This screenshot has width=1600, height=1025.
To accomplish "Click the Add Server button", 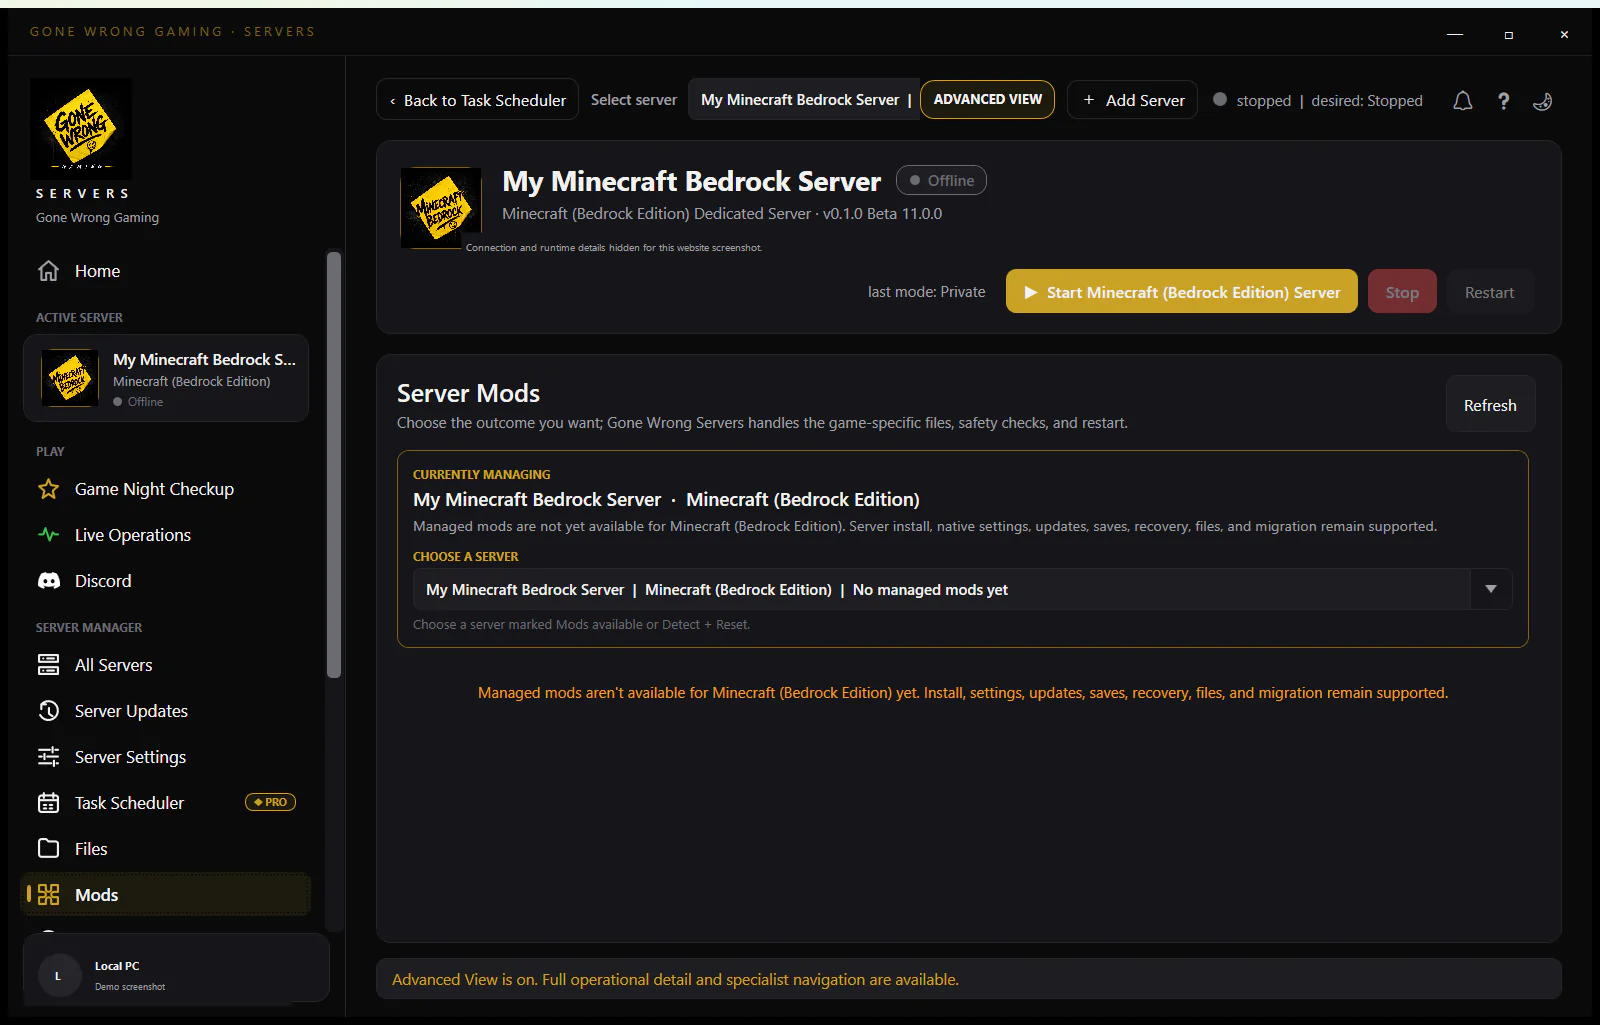I will tap(1132, 100).
